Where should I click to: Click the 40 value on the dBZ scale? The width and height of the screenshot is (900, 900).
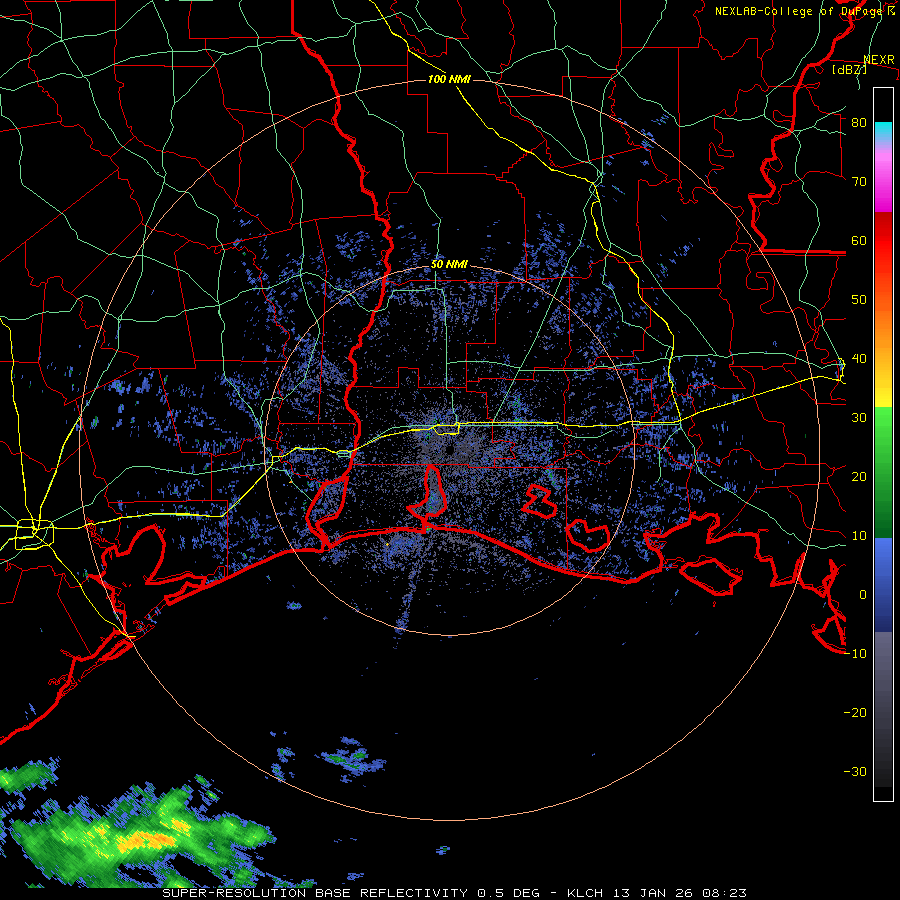[x=859, y=359]
